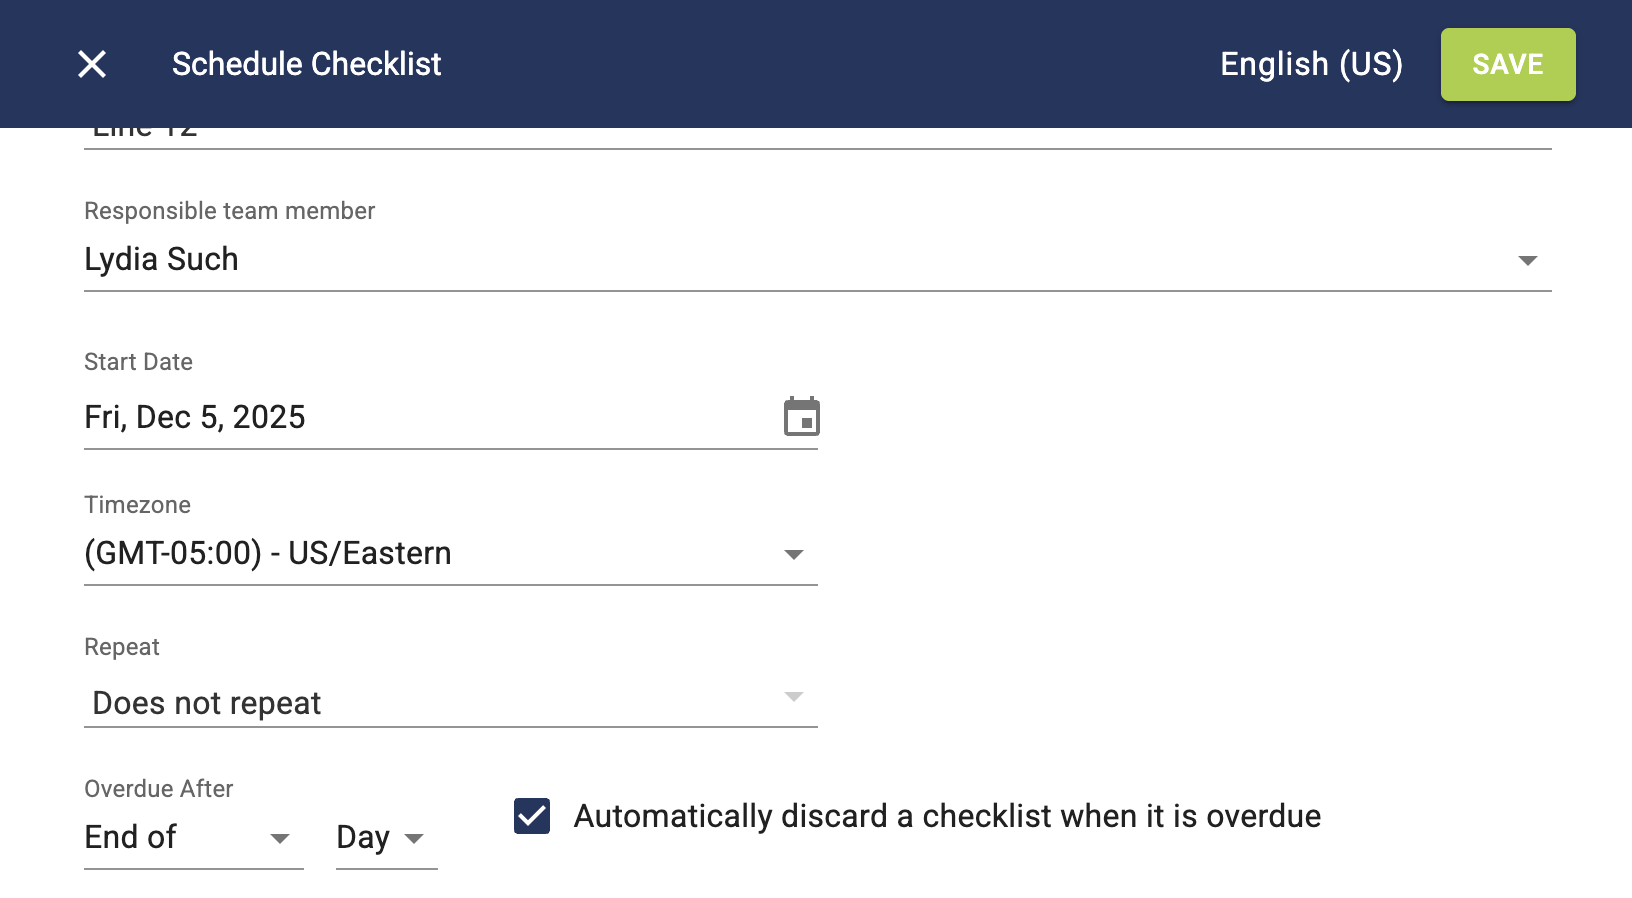Close the Schedule Checklist dialog

coord(92,64)
